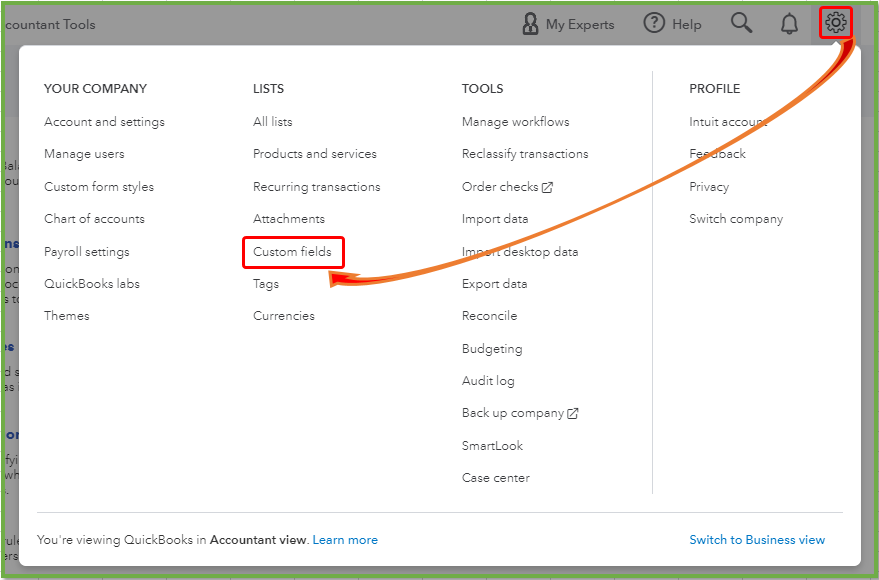The width and height of the screenshot is (879, 580).
Task: Click the search magnifier icon
Action: (741, 23)
